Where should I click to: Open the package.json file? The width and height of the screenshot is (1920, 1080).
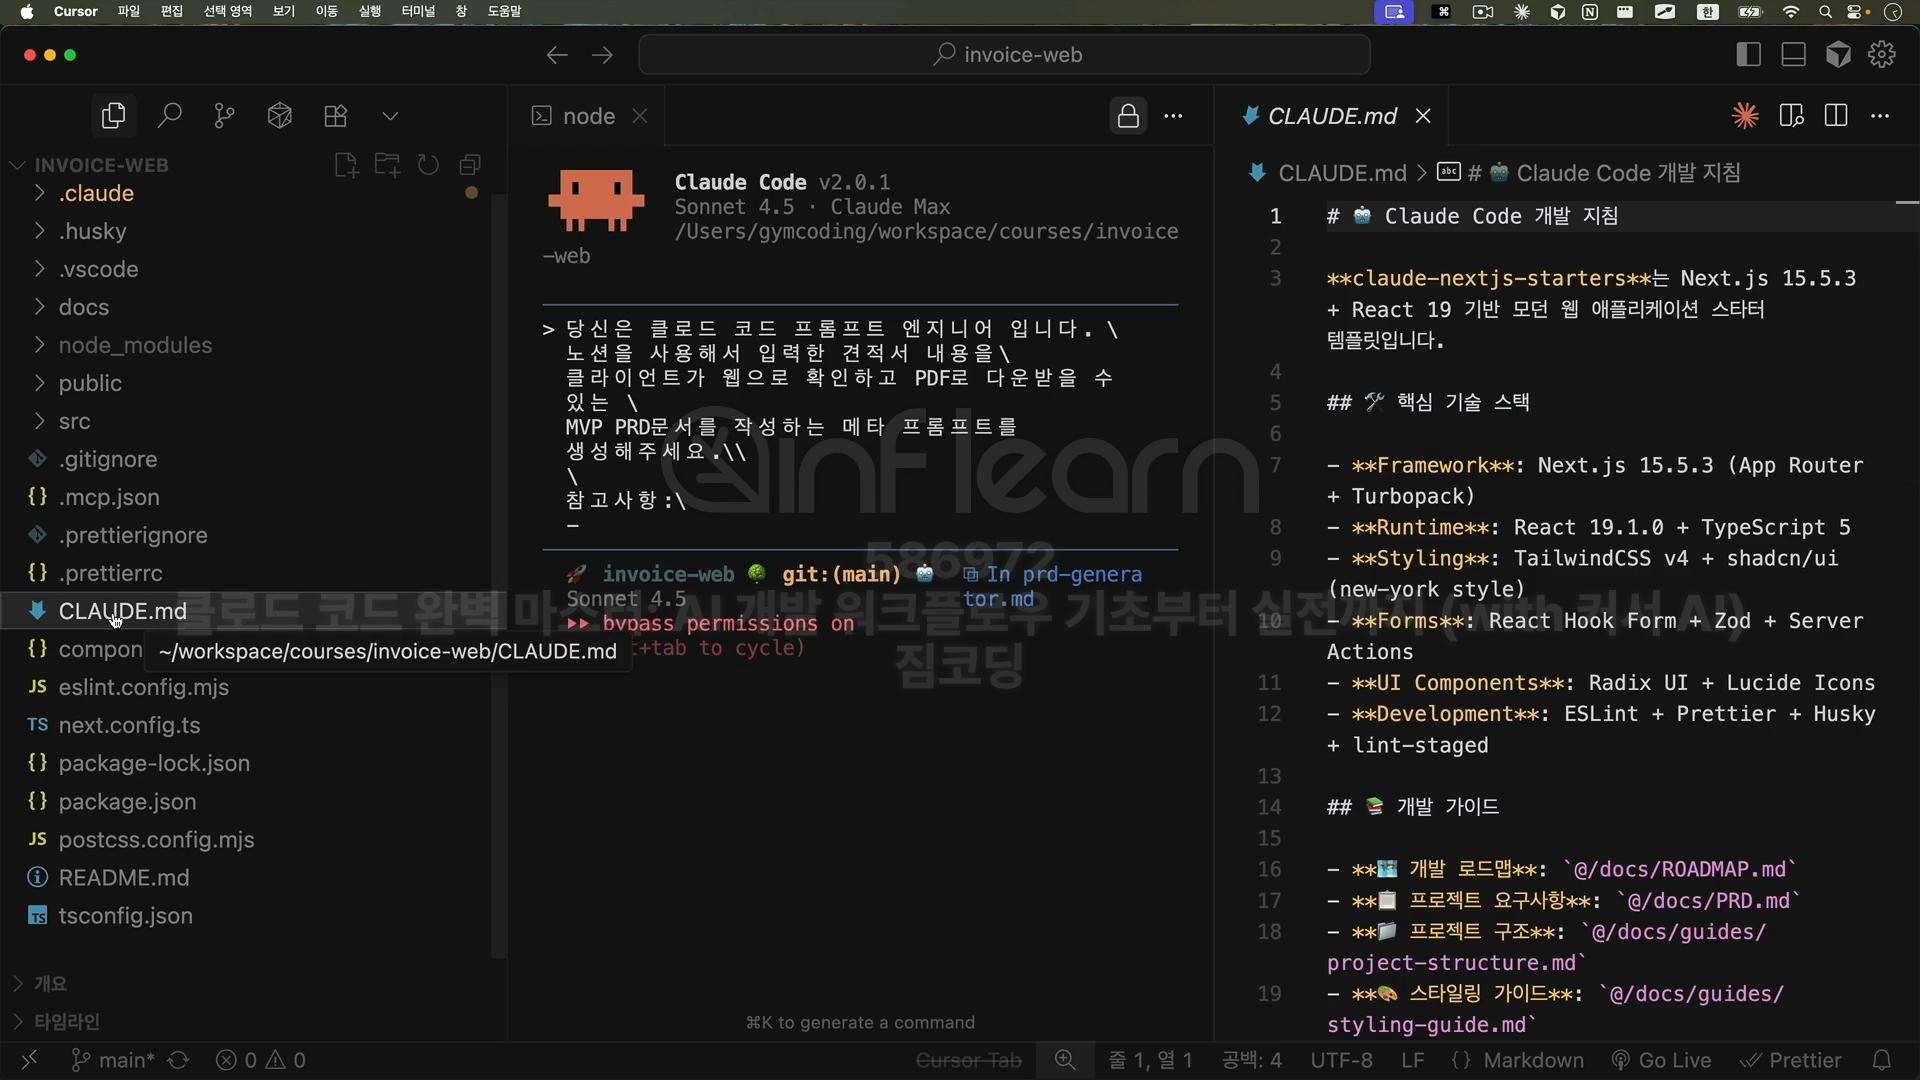[127, 802]
